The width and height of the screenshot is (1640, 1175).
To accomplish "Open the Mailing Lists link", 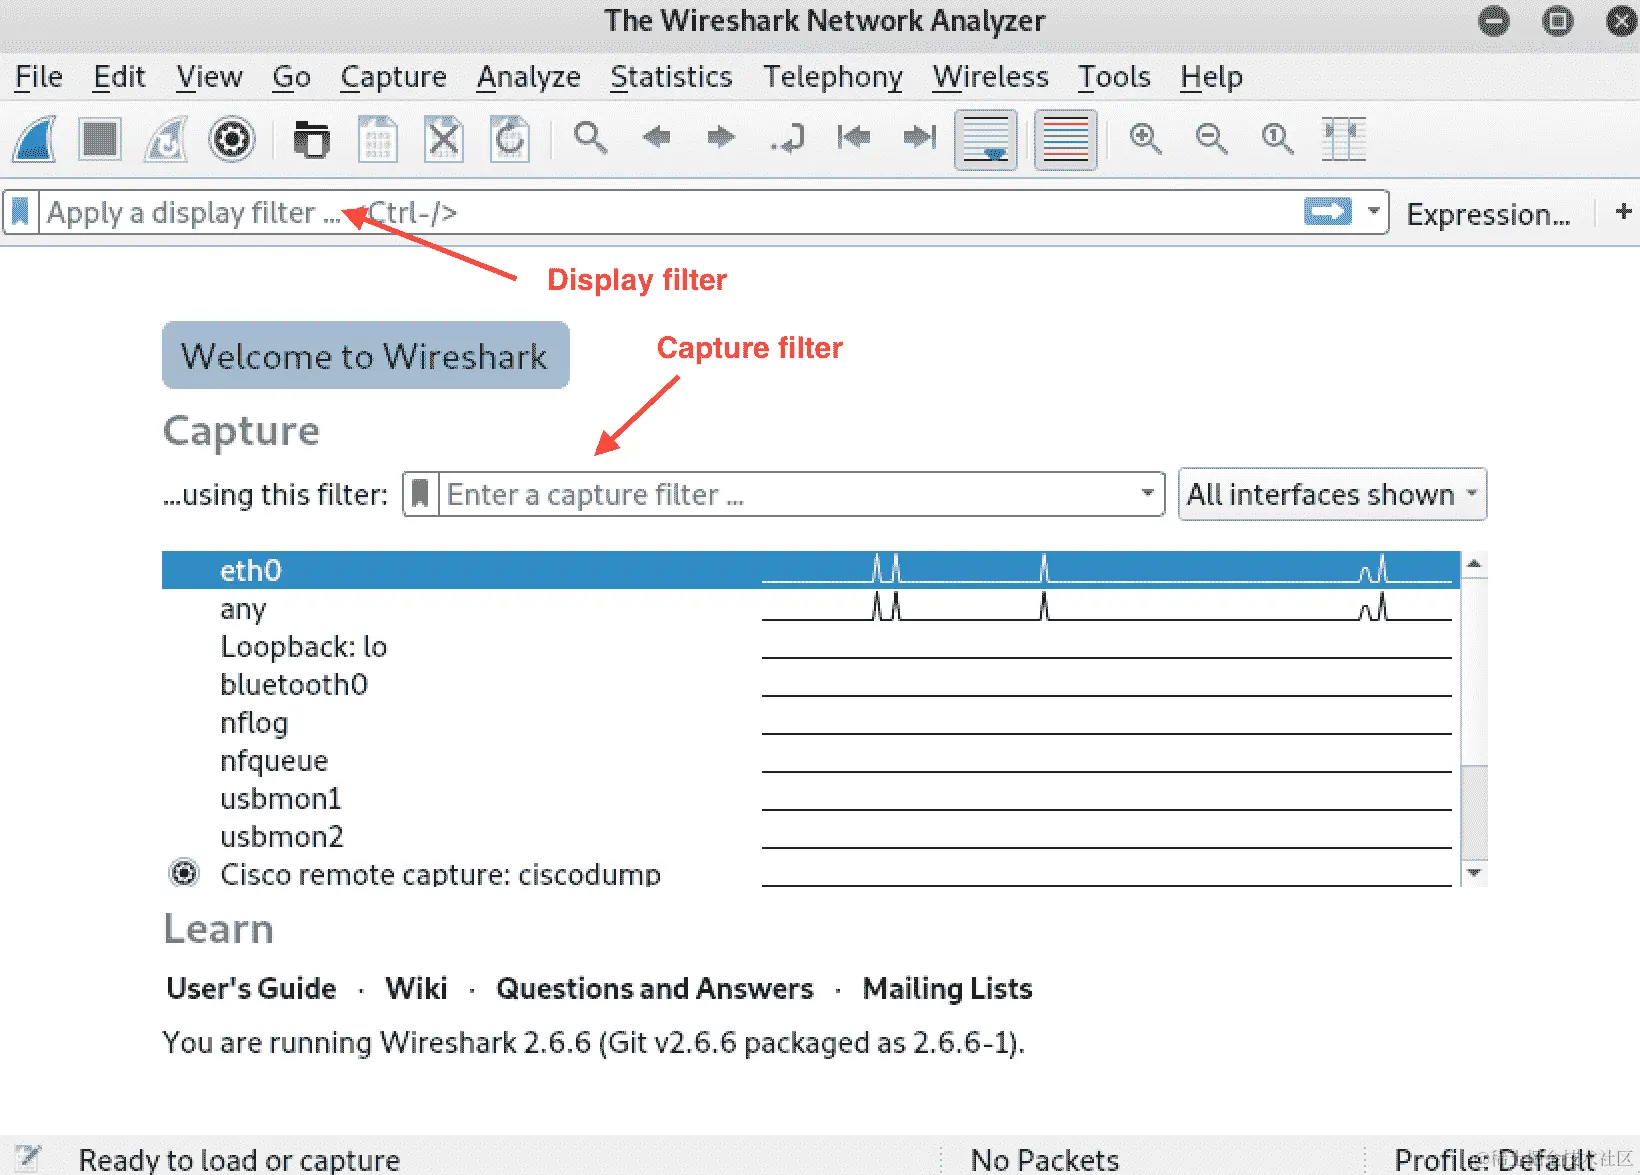I will (x=947, y=988).
